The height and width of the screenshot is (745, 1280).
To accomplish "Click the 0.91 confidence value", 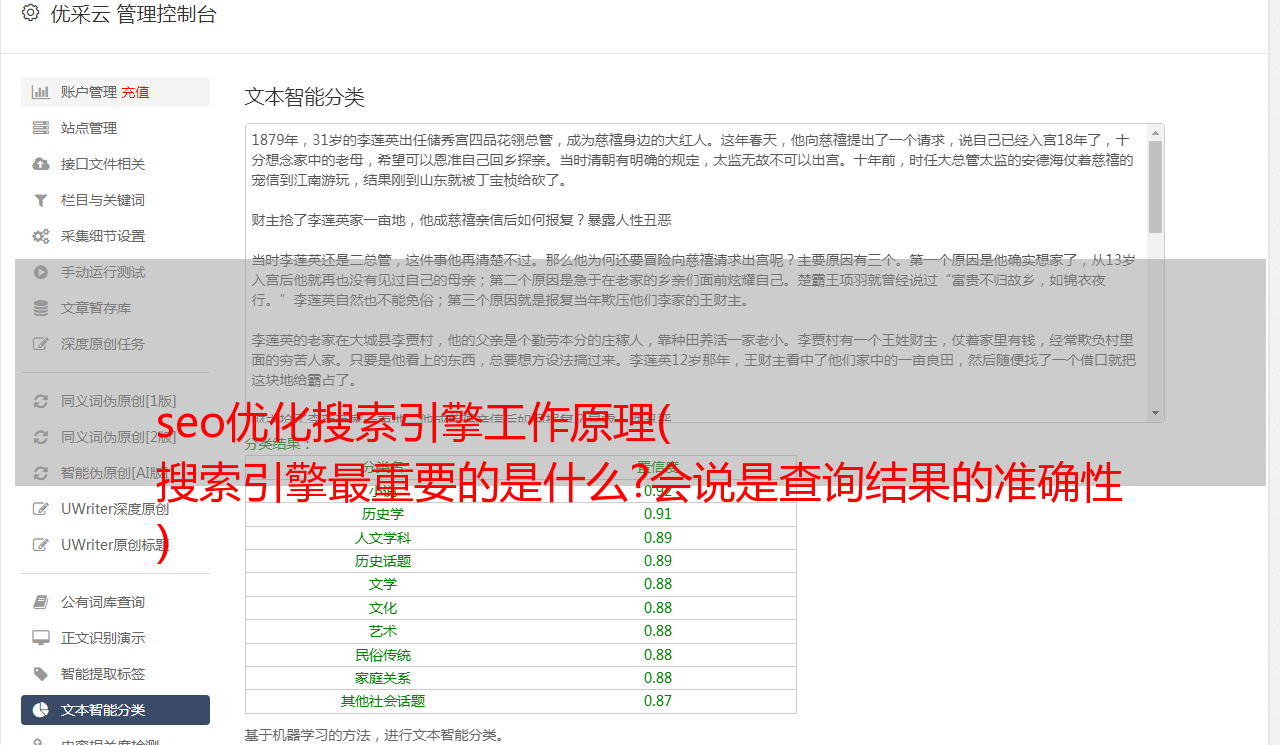I will point(658,514).
